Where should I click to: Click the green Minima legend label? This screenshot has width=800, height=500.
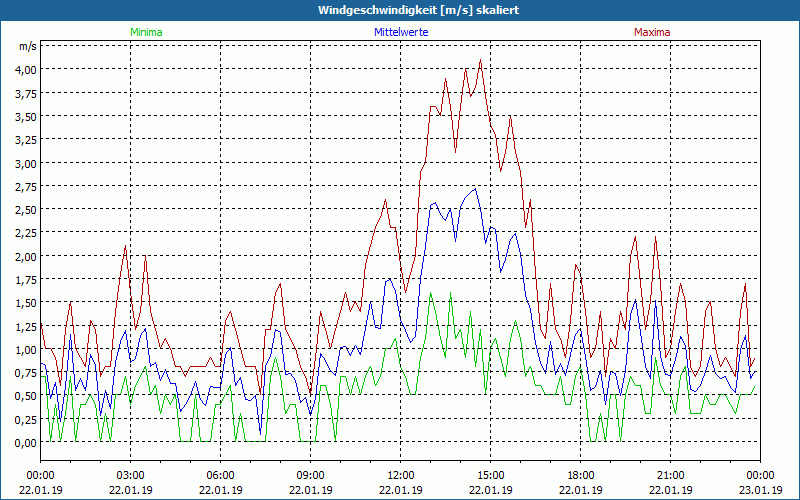pos(146,32)
